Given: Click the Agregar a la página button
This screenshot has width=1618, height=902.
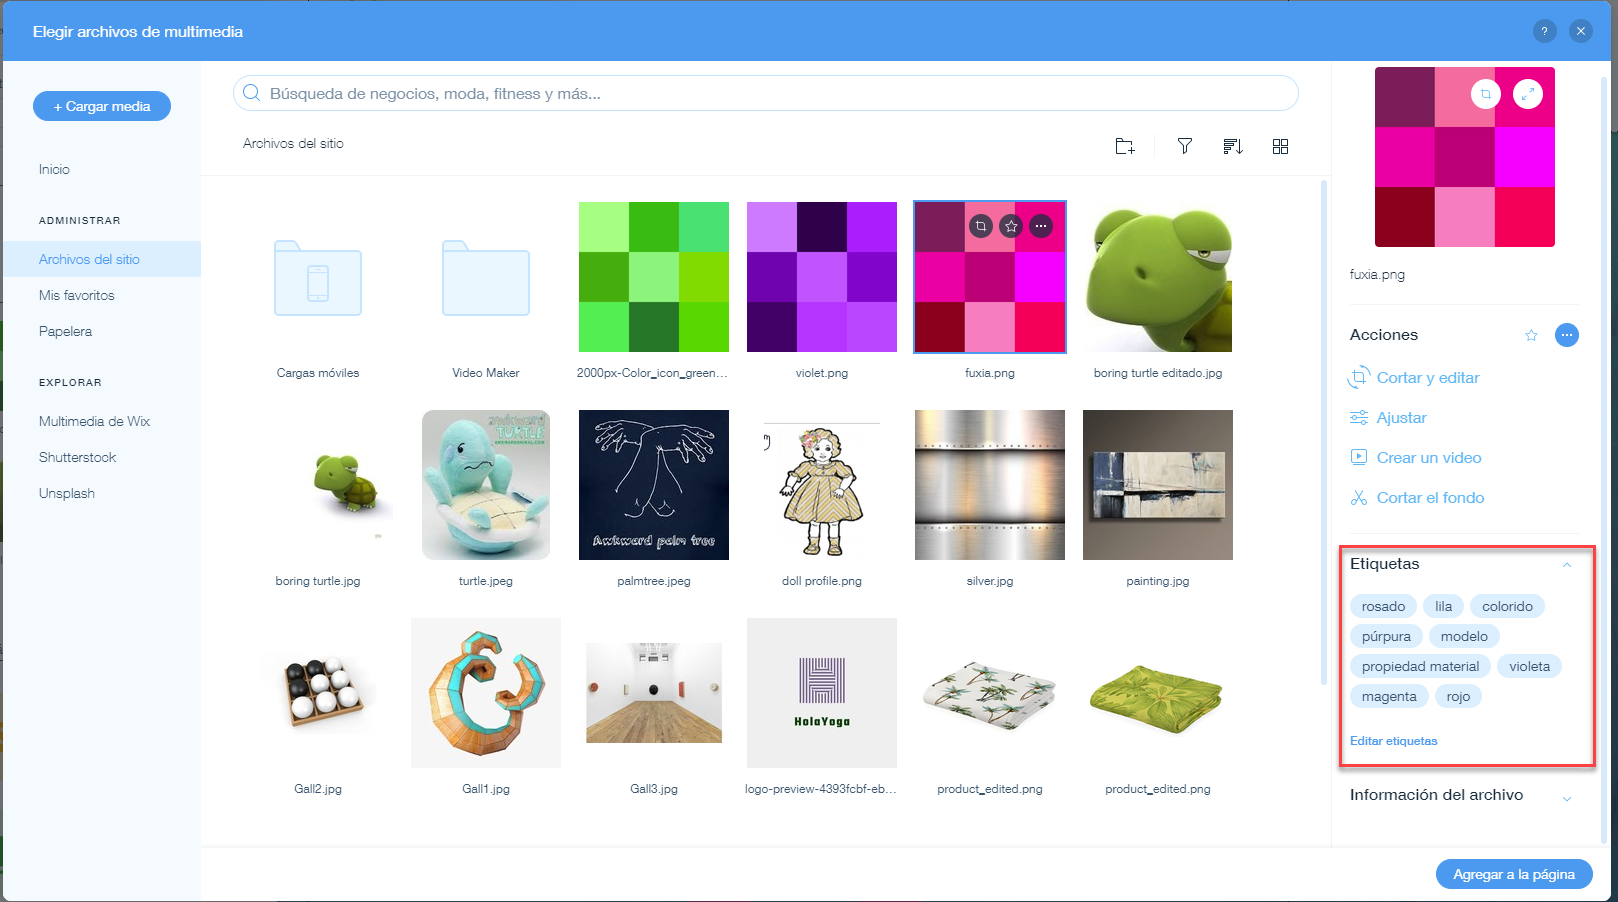Looking at the screenshot, I should (x=1514, y=874).
